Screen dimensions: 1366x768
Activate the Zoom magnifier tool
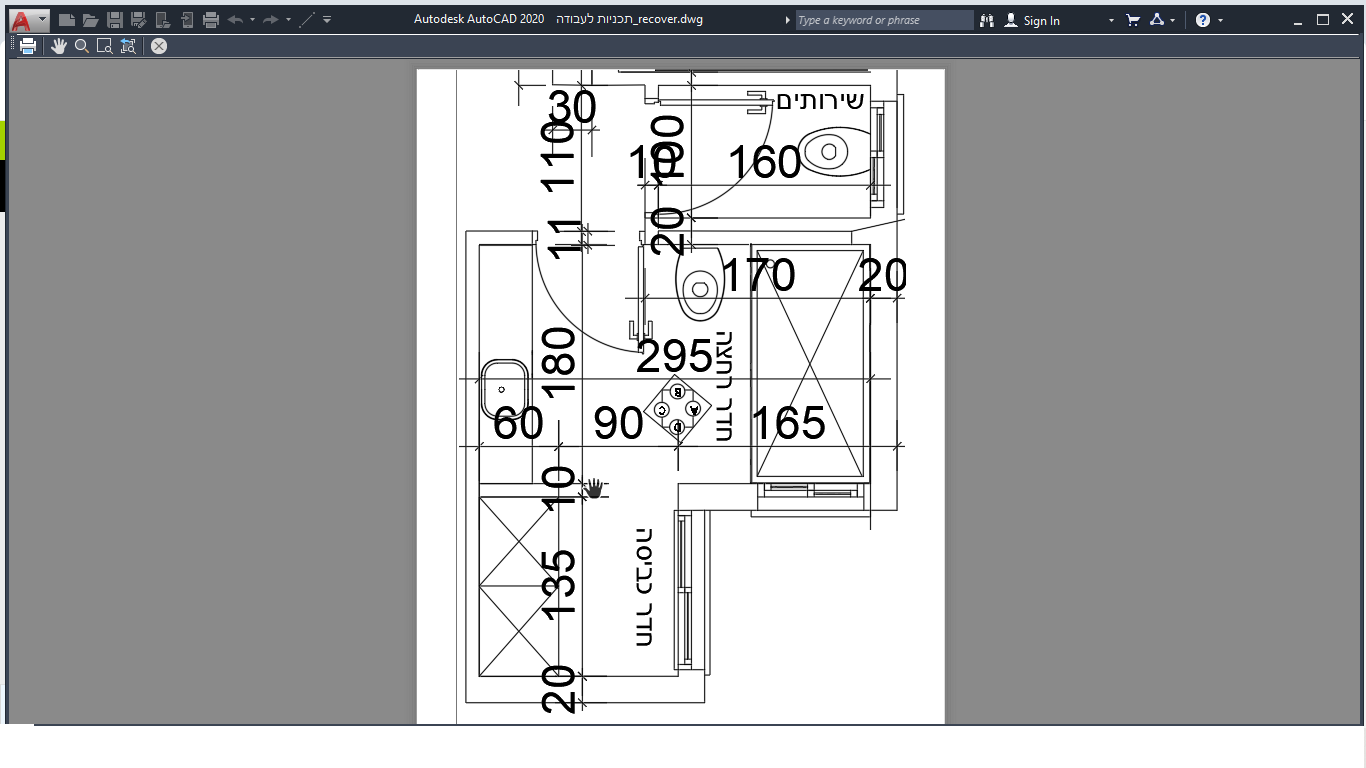(x=82, y=46)
